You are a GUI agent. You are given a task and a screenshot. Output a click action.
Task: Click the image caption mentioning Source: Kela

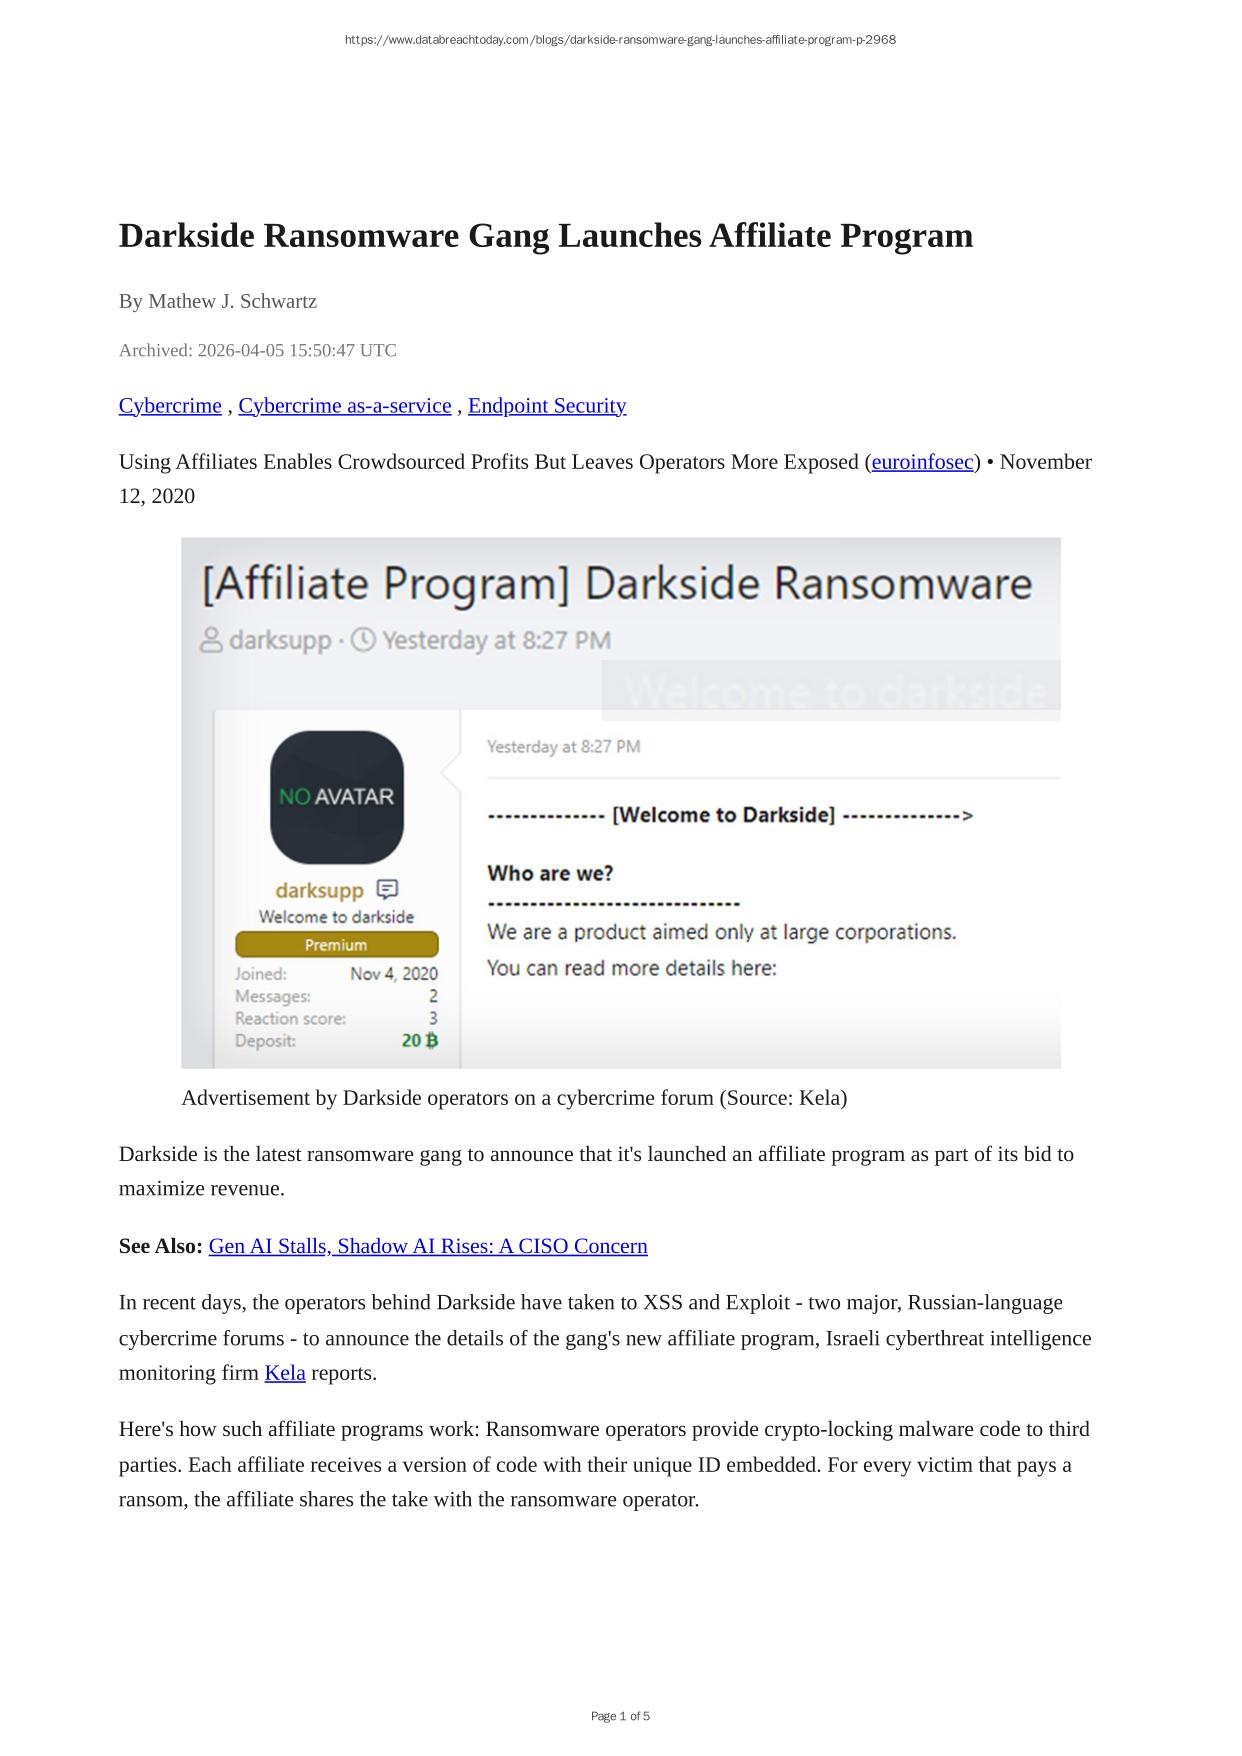(514, 1098)
